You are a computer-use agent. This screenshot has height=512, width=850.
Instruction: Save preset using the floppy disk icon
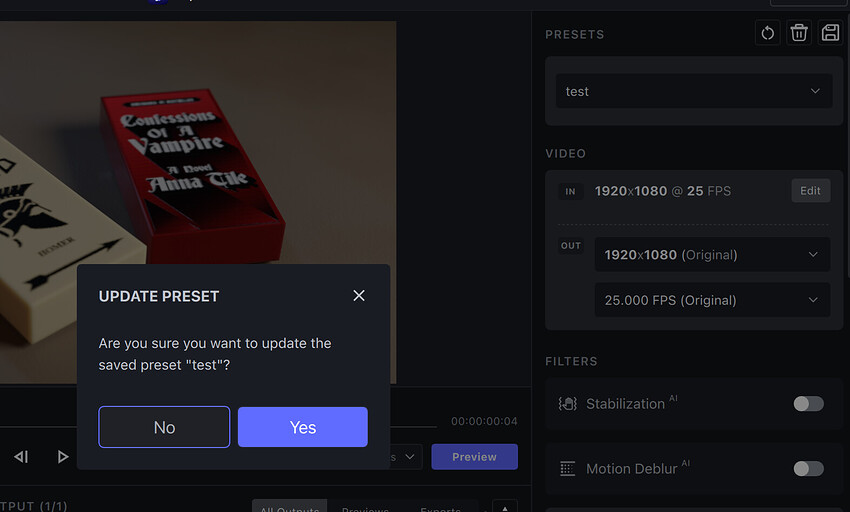point(830,33)
